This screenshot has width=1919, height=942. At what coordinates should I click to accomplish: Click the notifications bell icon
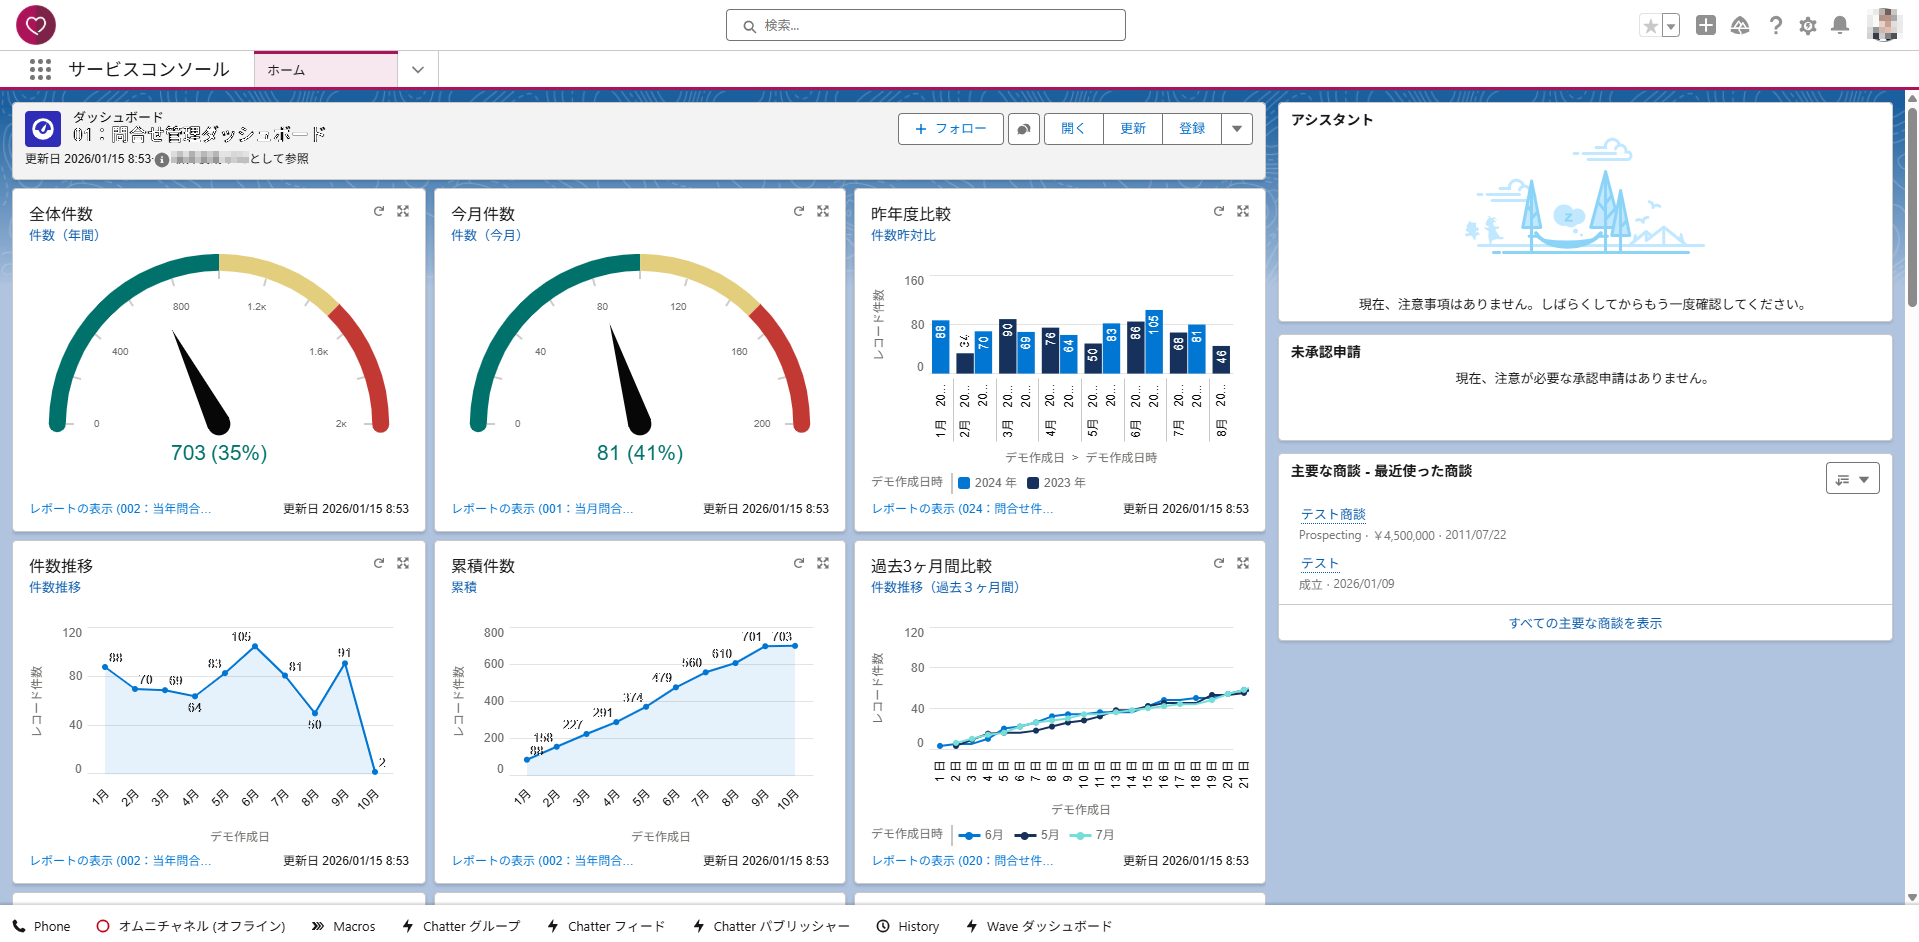point(1839,26)
